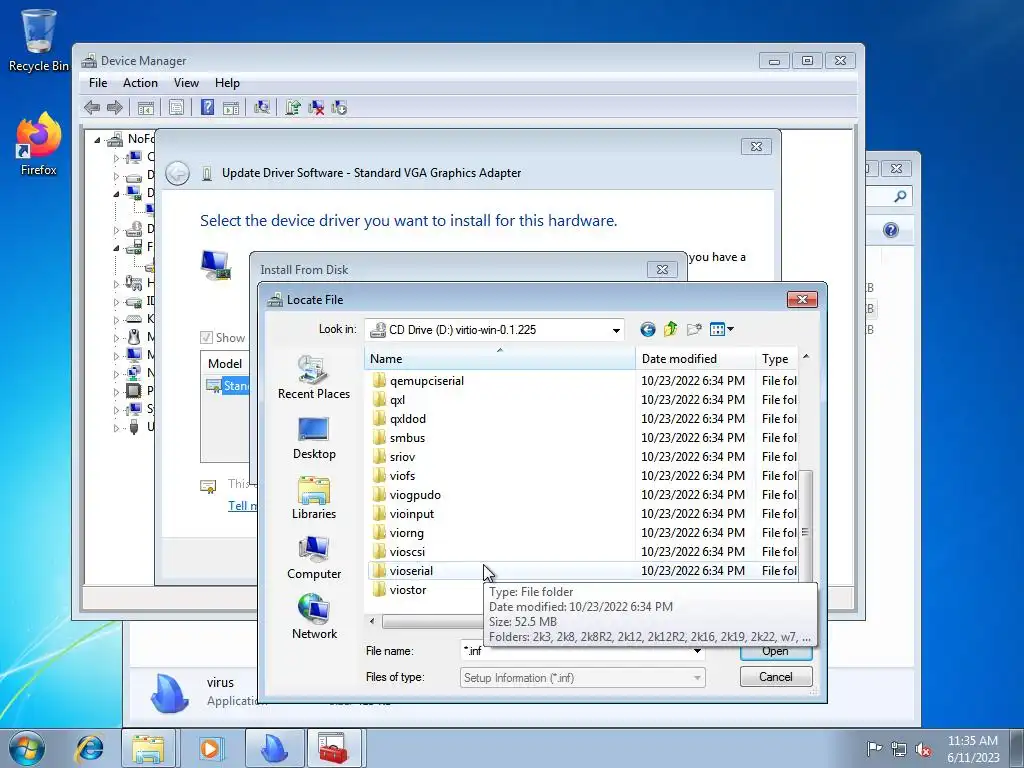Go up one folder level
The image size is (1024, 768).
tap(670, 329)
